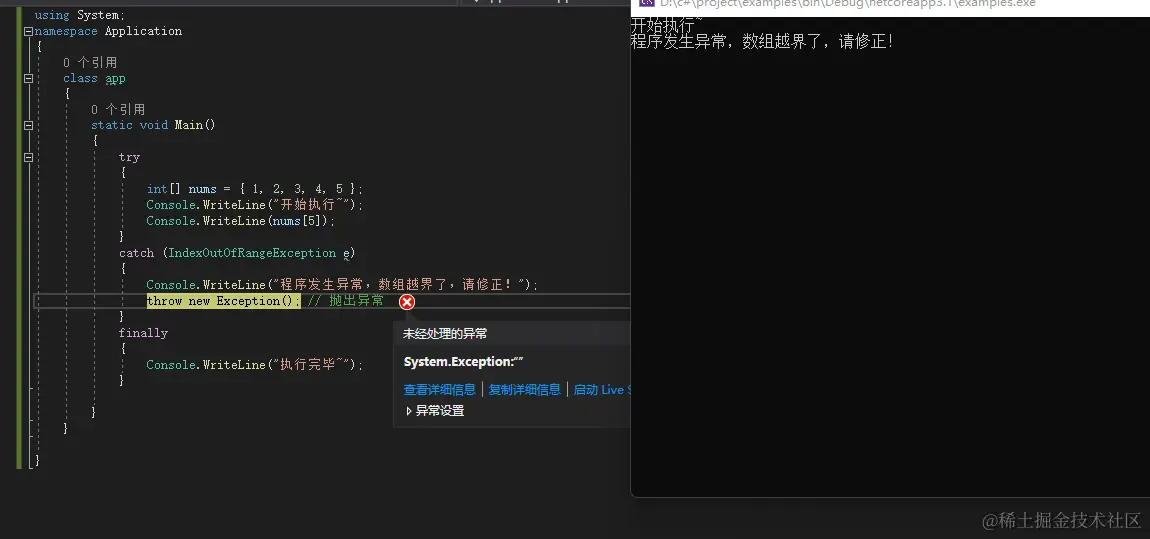Click the try keyword
1150x539 pixels.
tap(129, 157)
